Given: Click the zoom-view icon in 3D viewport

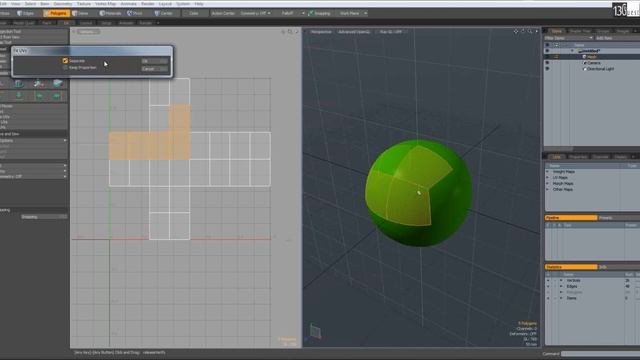Looking at the screenshot, I should point(530,31).
